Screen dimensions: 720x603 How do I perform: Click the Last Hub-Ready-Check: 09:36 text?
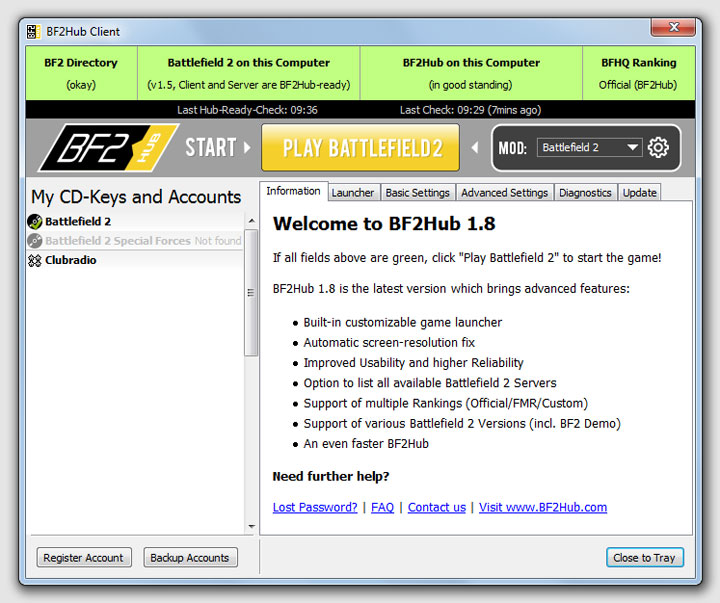click(247, 110)
